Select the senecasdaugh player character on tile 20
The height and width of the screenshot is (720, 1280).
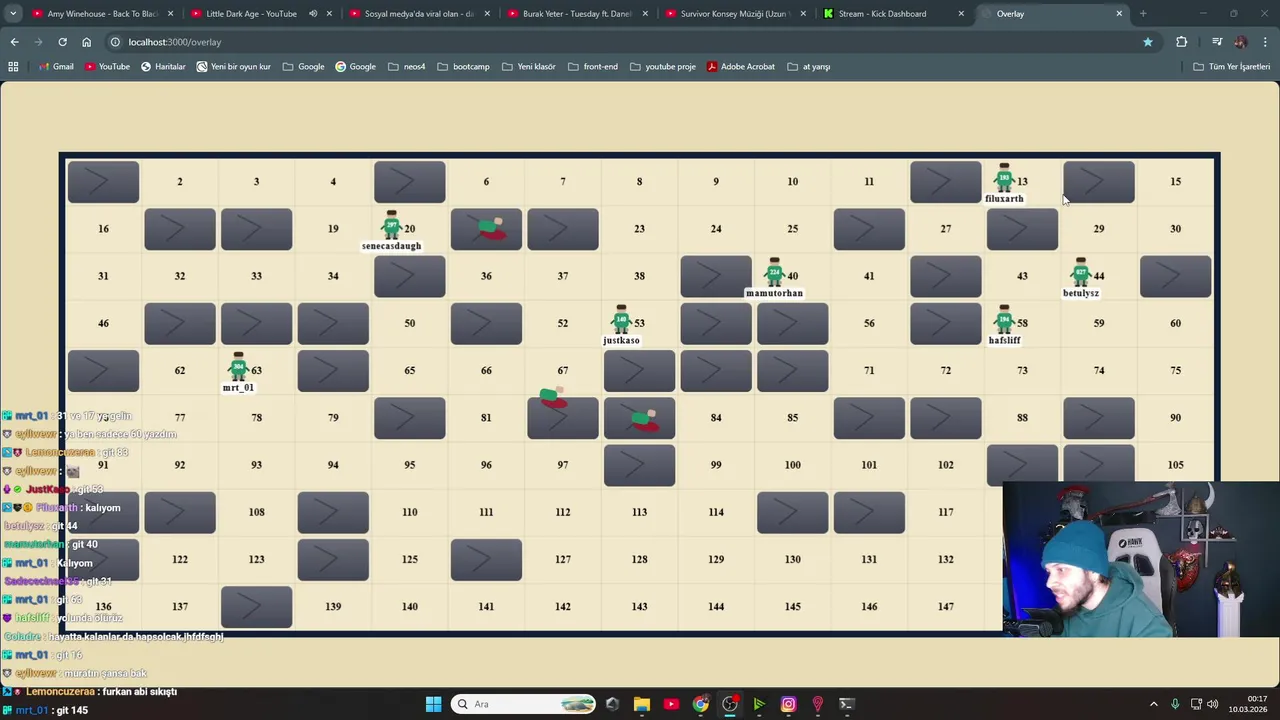pyautogui.click(x=392, y=226)
